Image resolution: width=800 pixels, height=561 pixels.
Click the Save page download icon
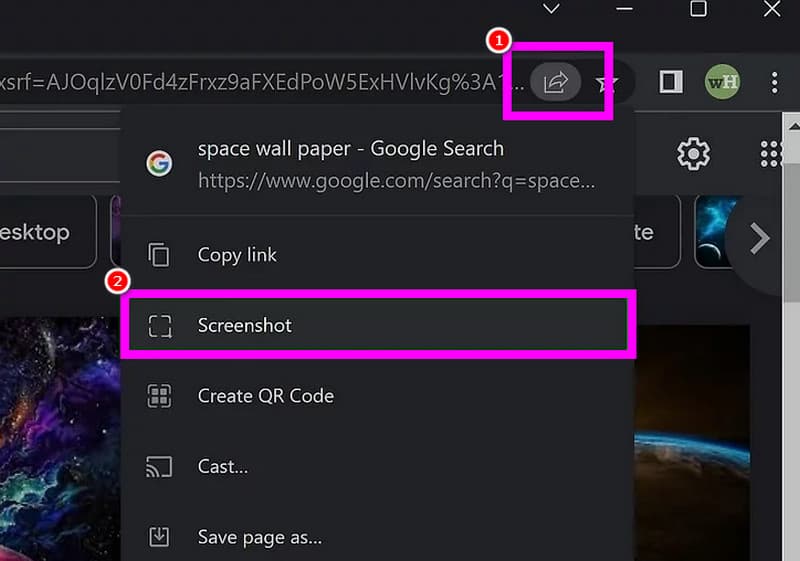coord(159,537)
